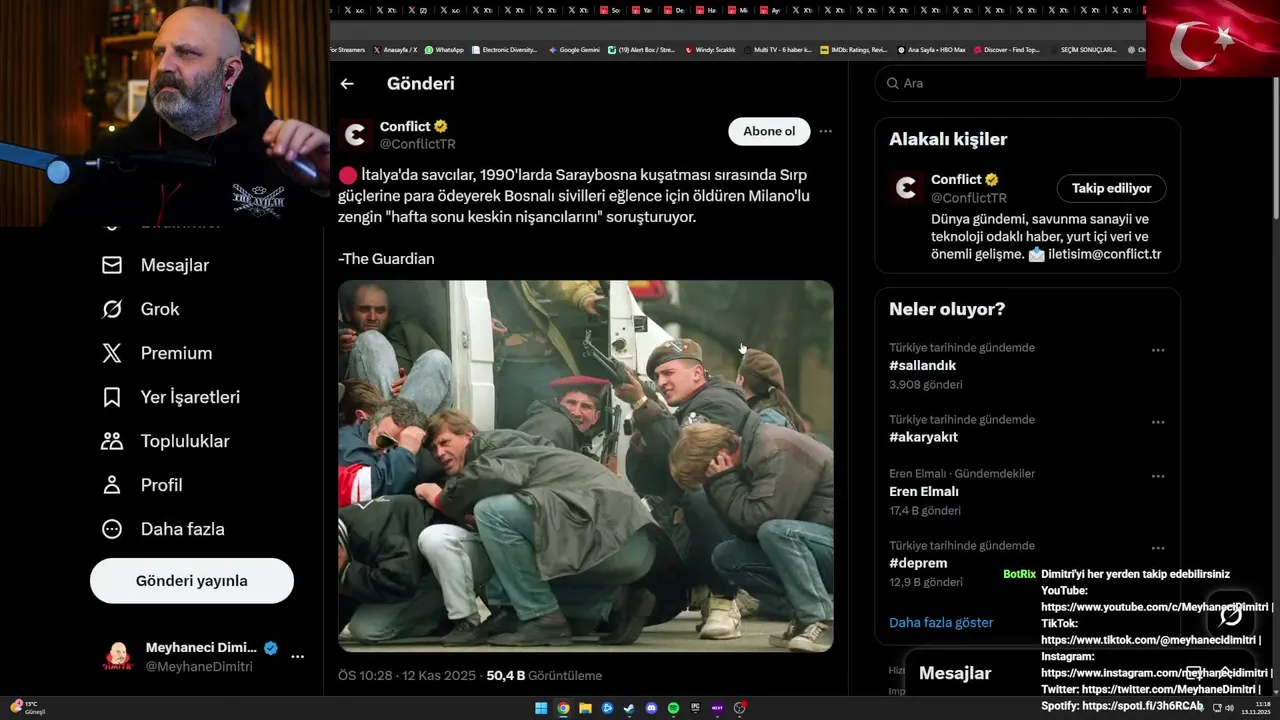The image size is (1280, 720).
Task: Open options for Eren Elmalı trend
Action: point(1158,476)
